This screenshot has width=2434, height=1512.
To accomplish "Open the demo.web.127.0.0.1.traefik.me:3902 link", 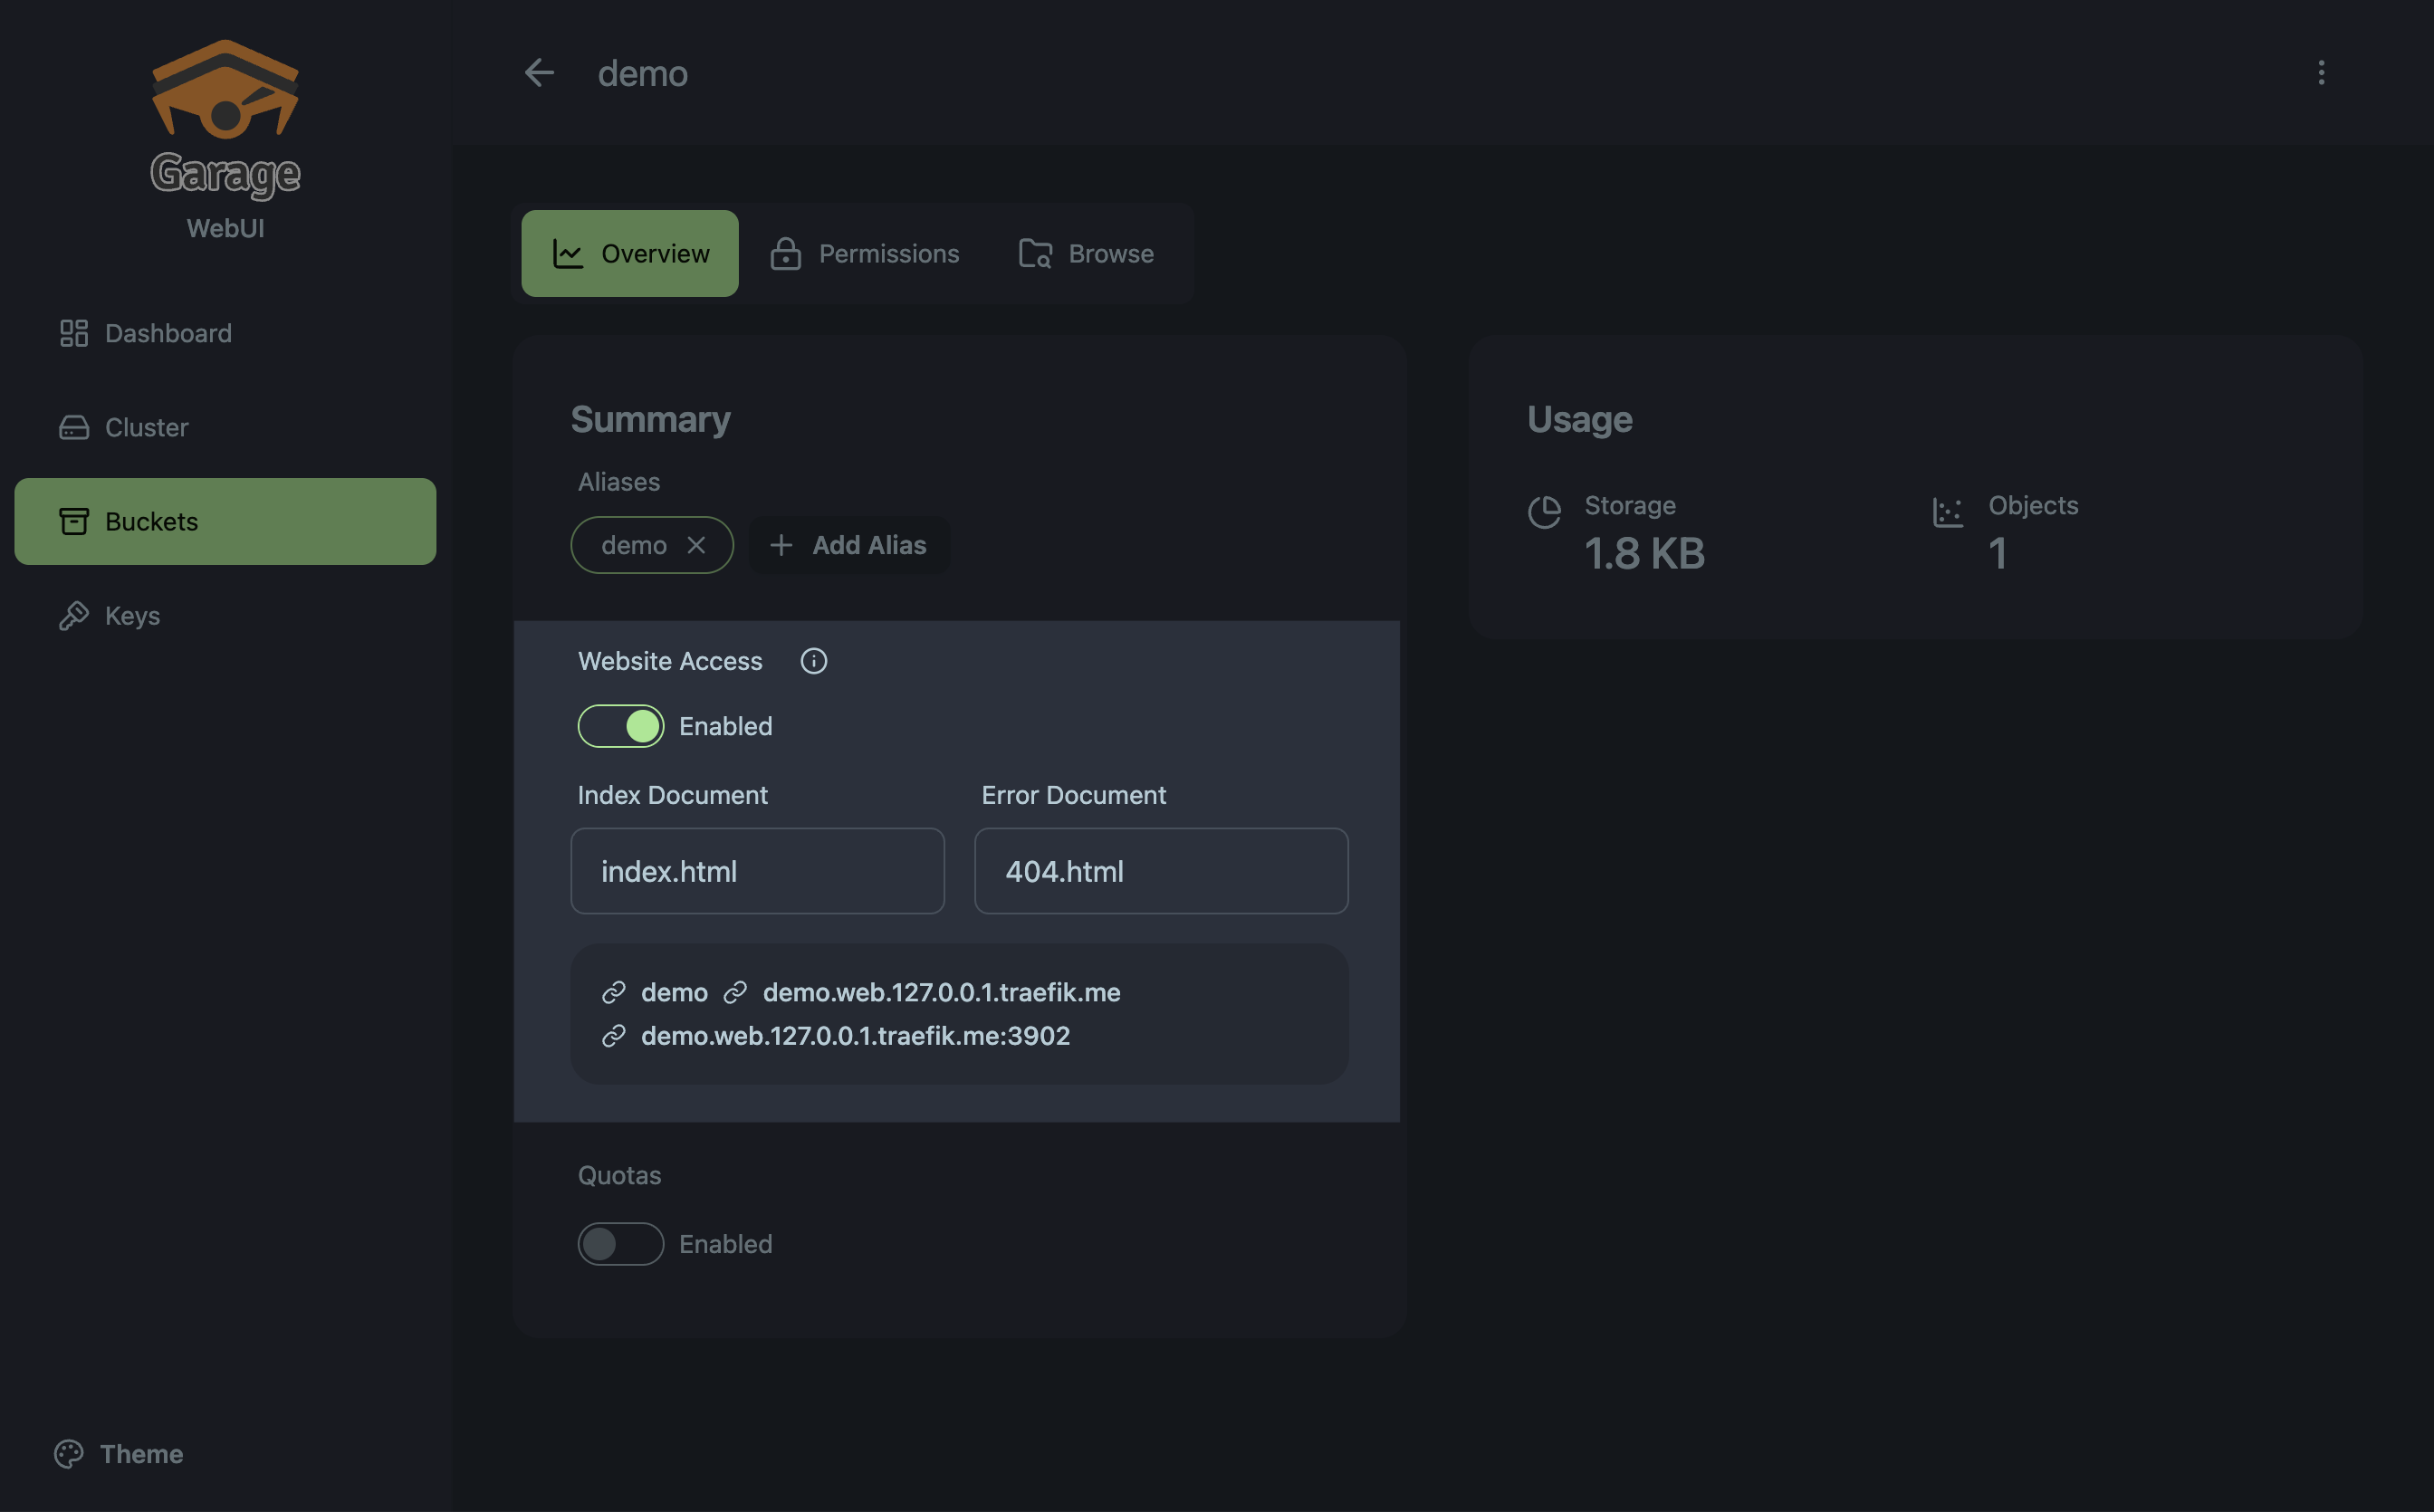I will (x=855, y=1036).
